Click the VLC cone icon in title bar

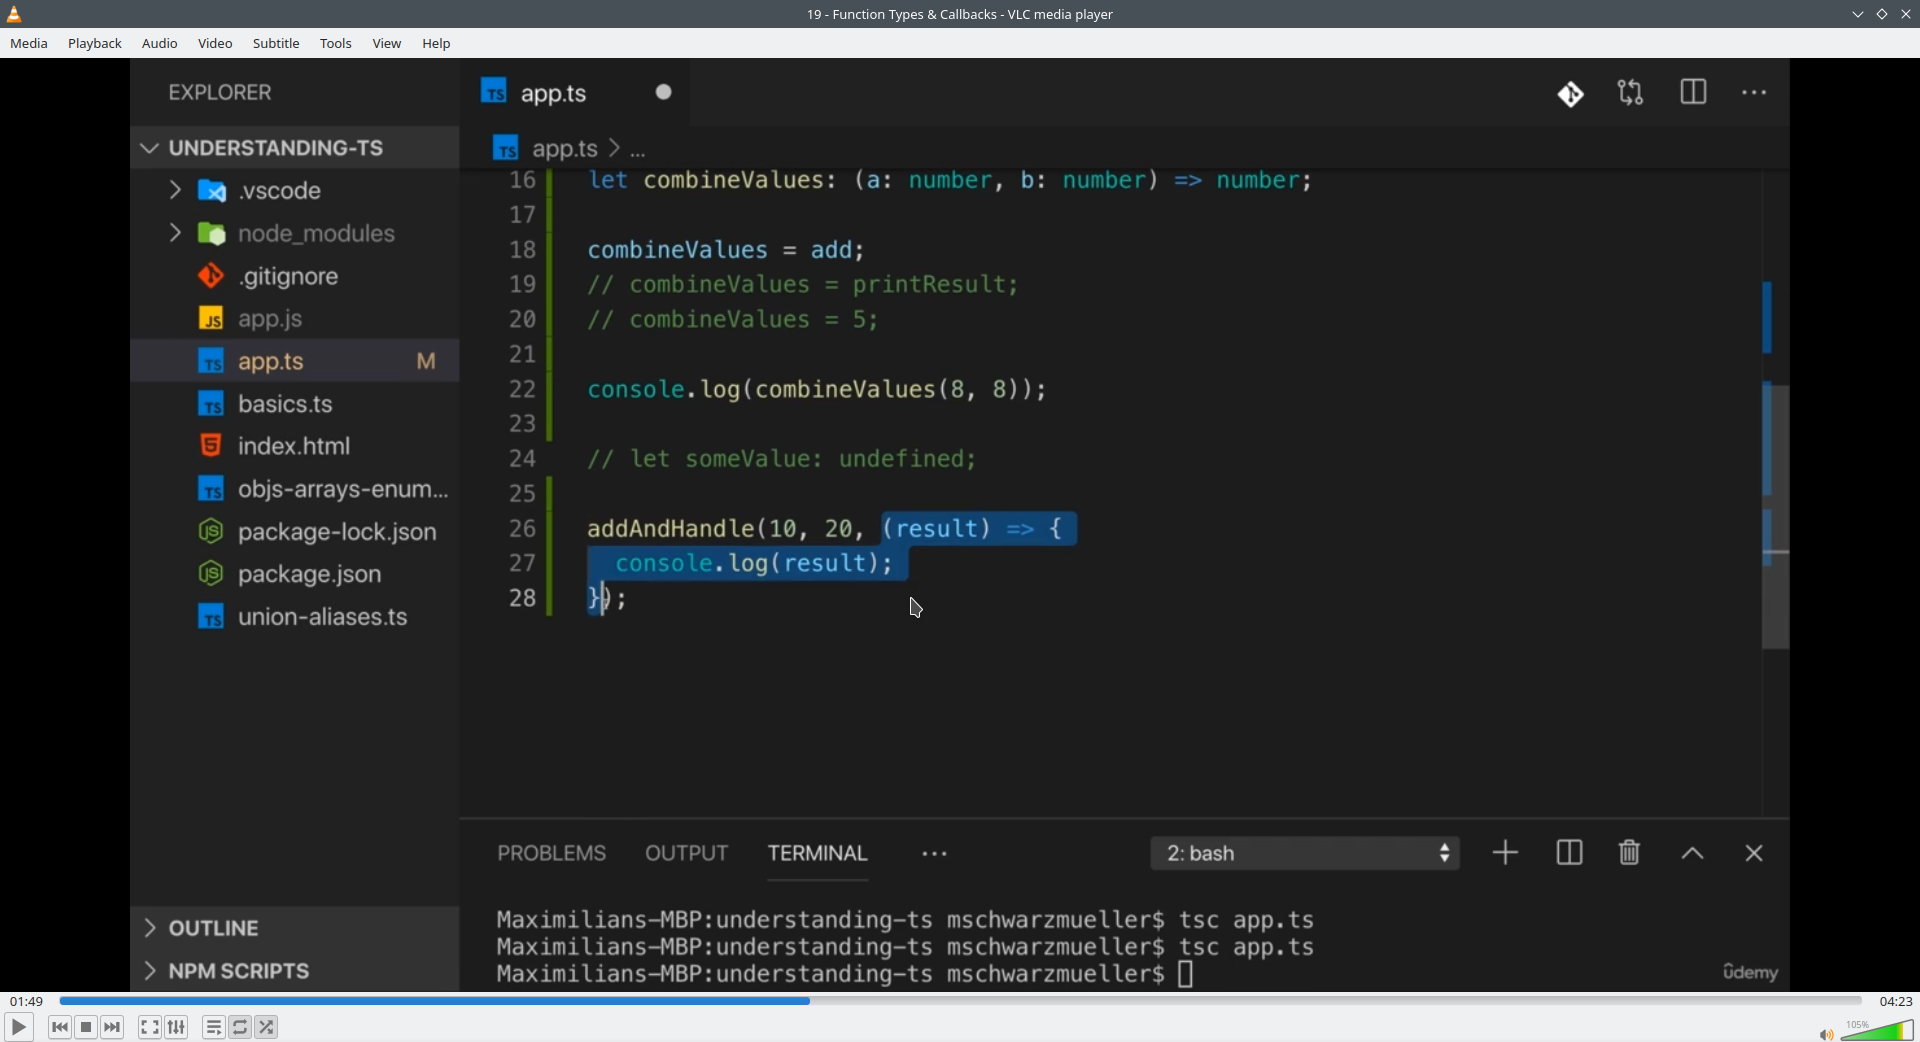[x=15, y=14]
